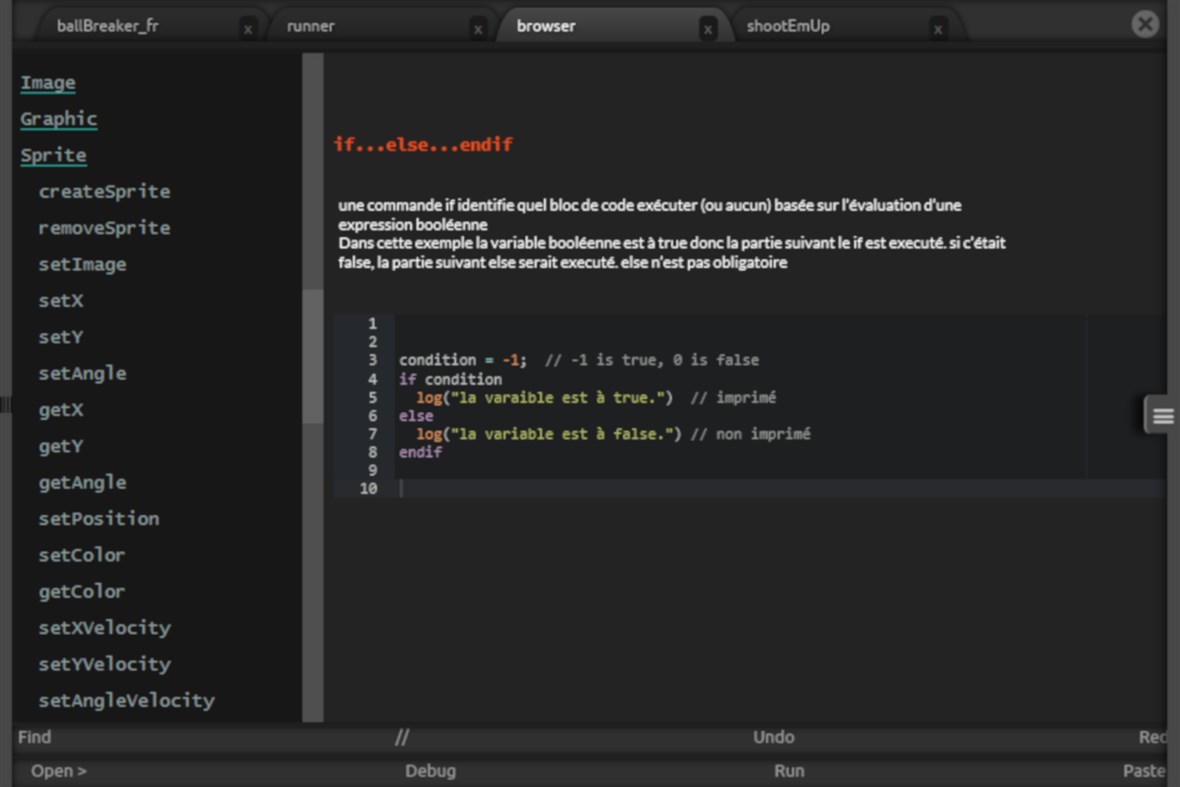Select the browser tab
Viewport: 1180px width, 787px height.
point(546,26)
